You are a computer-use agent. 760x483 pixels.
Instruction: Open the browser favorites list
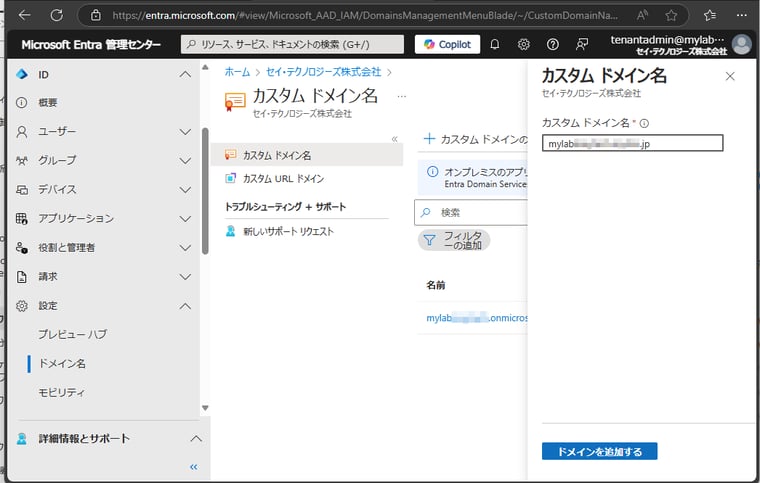click(710, 16)
